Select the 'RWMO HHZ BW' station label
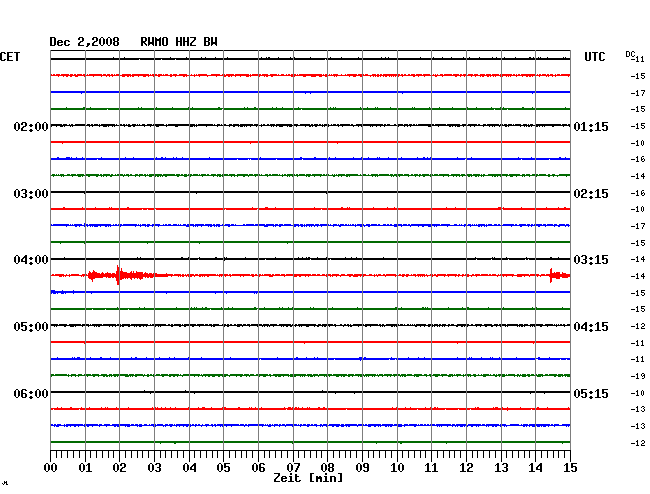The height and width of the screenshot is (494, 650). [179, 41]
